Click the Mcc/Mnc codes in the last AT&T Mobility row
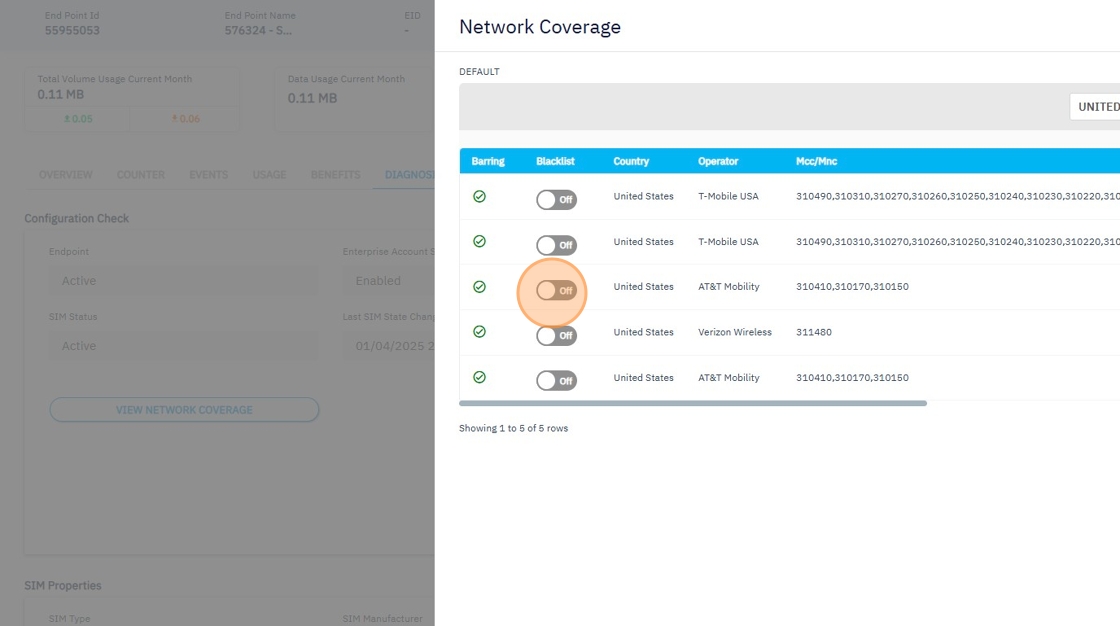Screen dimensions: 1120x626 (852, 378)
